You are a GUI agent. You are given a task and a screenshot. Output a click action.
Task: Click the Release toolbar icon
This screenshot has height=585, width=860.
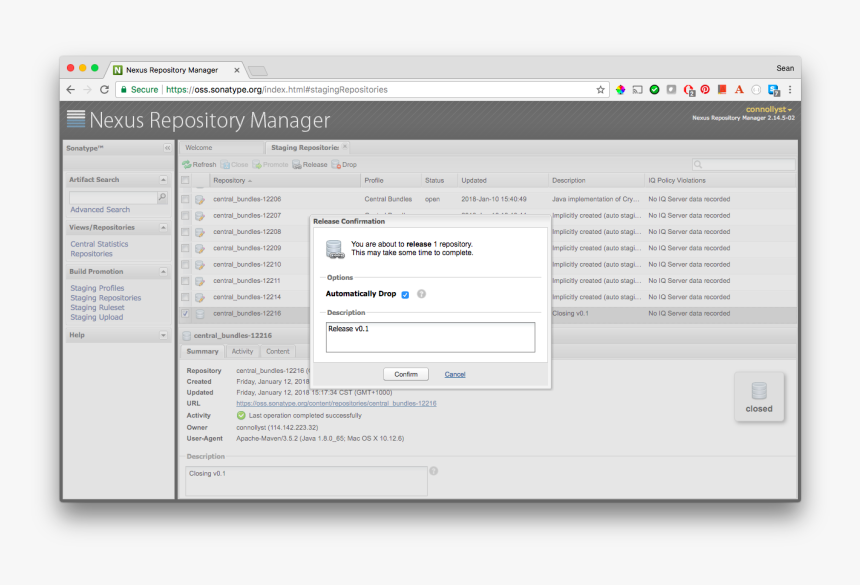(297, 164)
